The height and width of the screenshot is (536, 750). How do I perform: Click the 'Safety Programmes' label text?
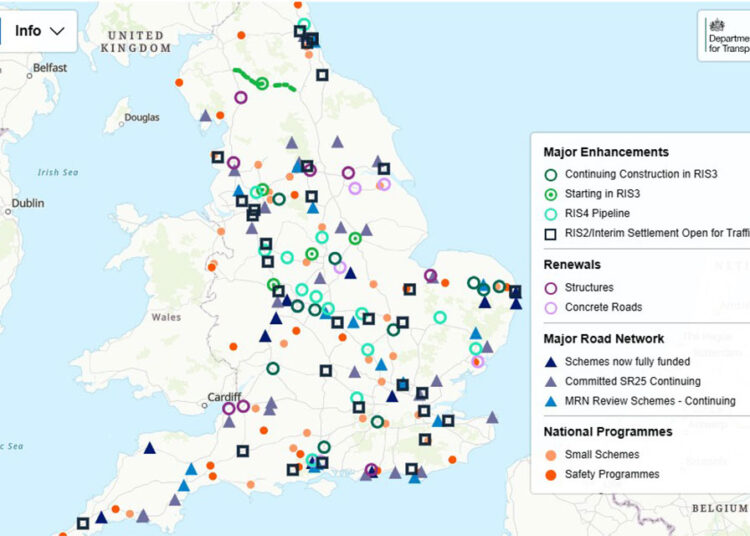click(612, 474)
